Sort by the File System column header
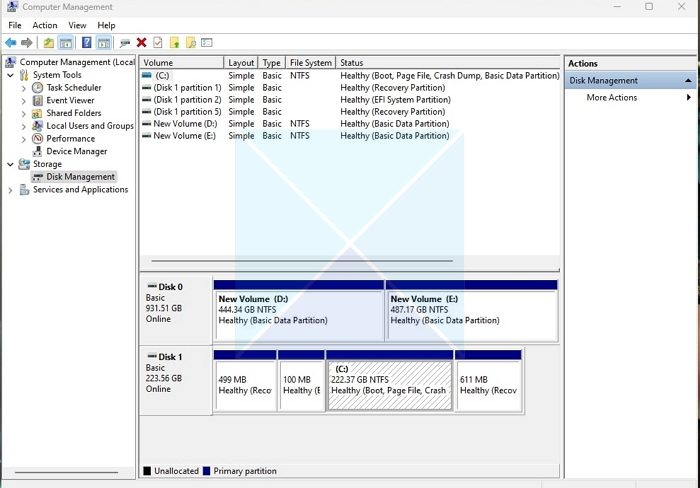Viewport: 700px width, 488px height. click(x=311, y=63)
